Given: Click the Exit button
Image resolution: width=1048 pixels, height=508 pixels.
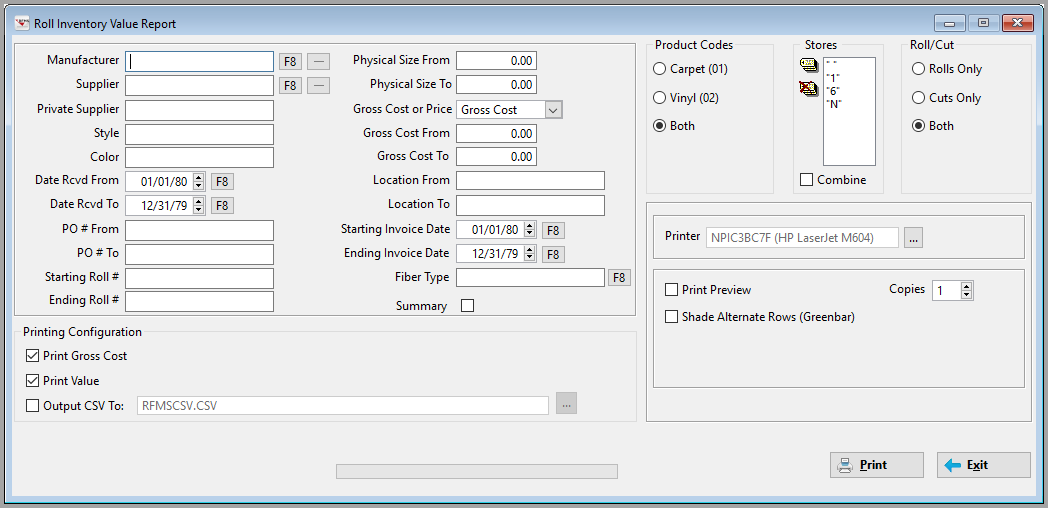Looking at the screenshot, I should click(983, 465).
